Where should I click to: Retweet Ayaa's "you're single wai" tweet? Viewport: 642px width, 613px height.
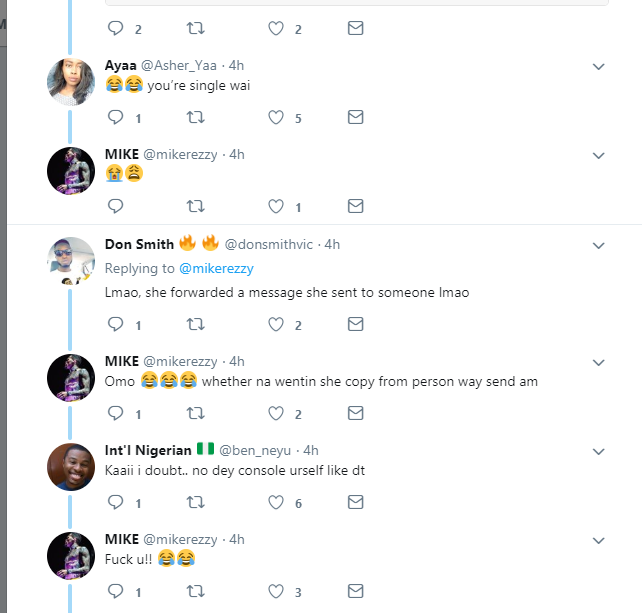pos(196,117)
